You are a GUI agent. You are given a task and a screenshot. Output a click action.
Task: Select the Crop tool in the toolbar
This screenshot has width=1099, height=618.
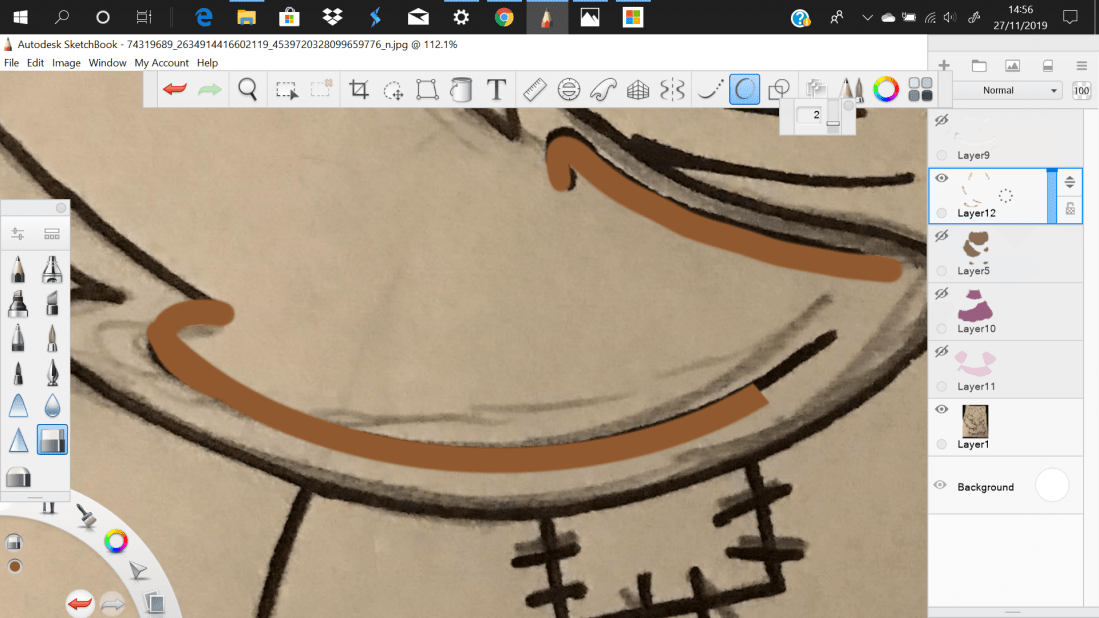click(x=357, y=89)
